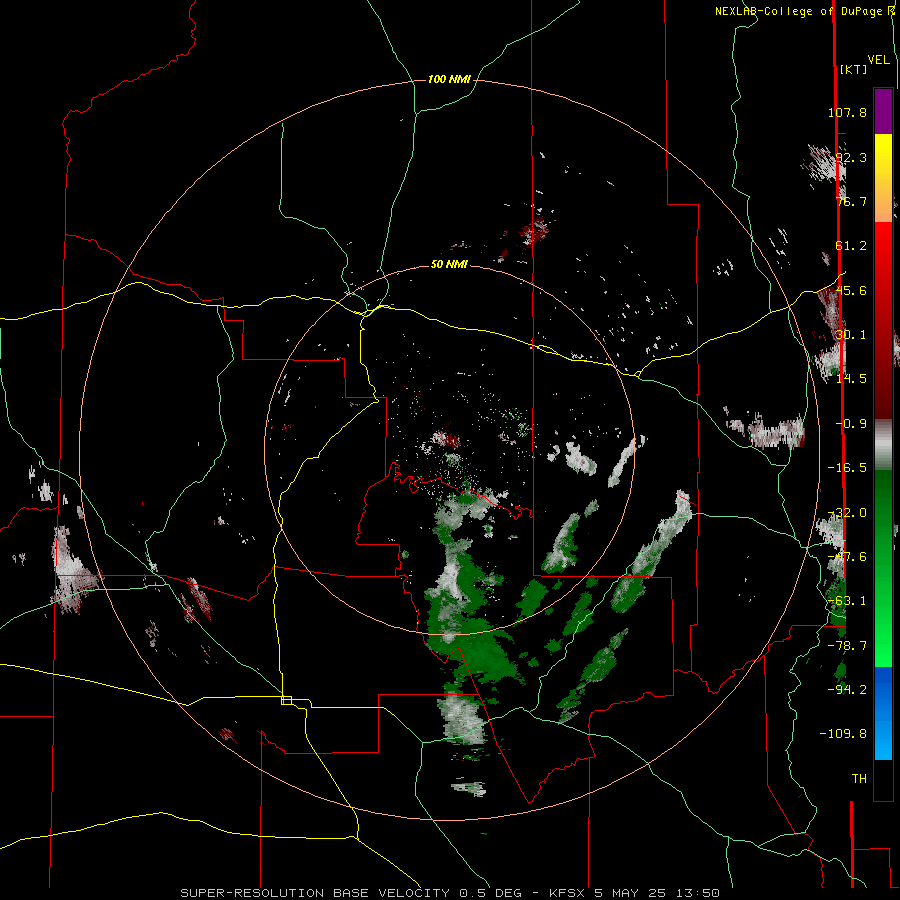Click the 45.6 velocity scale value
The height and width of the screenshot is (900, 900).
tap(851, 290)
